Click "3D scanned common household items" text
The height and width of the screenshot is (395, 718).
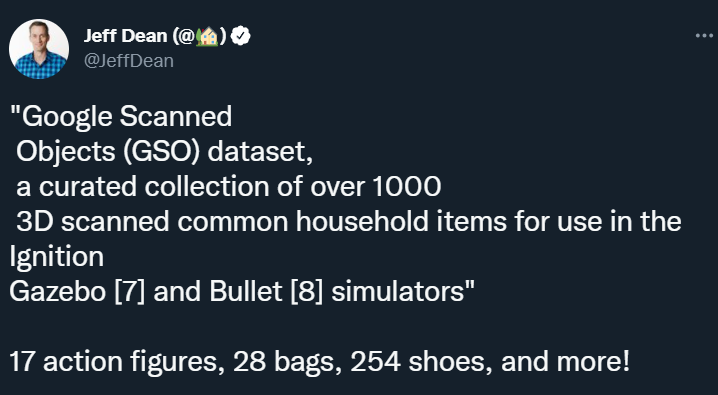(261, 222)
